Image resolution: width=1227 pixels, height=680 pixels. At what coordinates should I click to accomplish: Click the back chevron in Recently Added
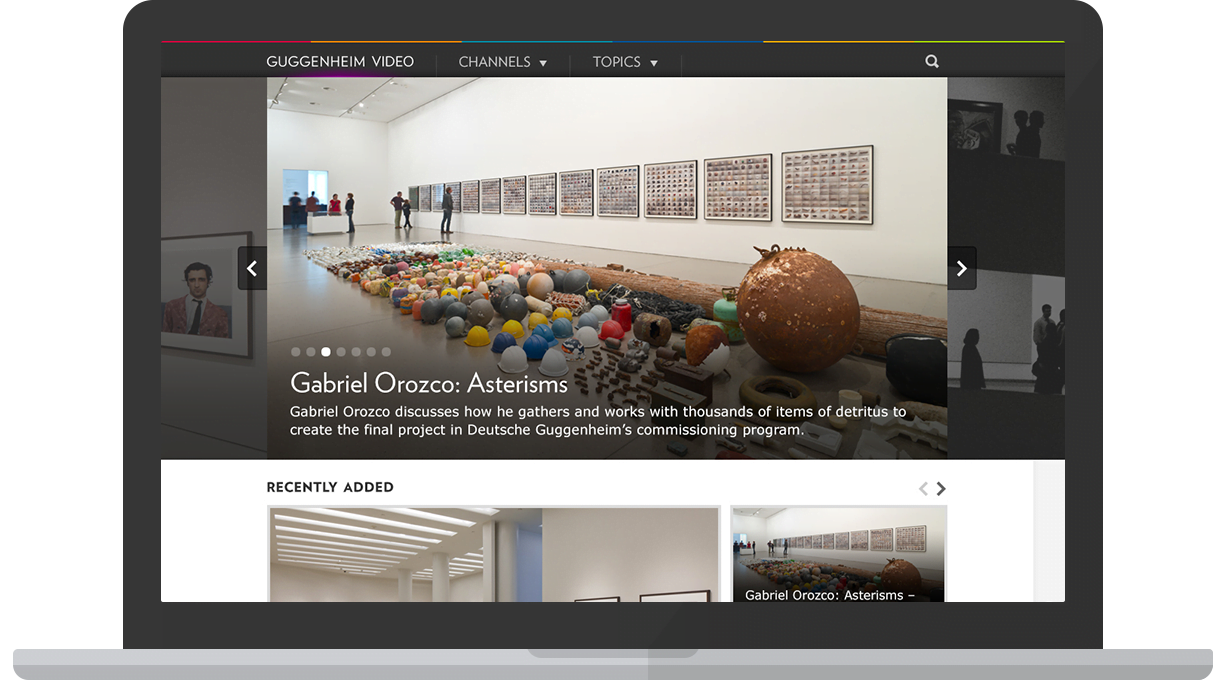point(922,488)
